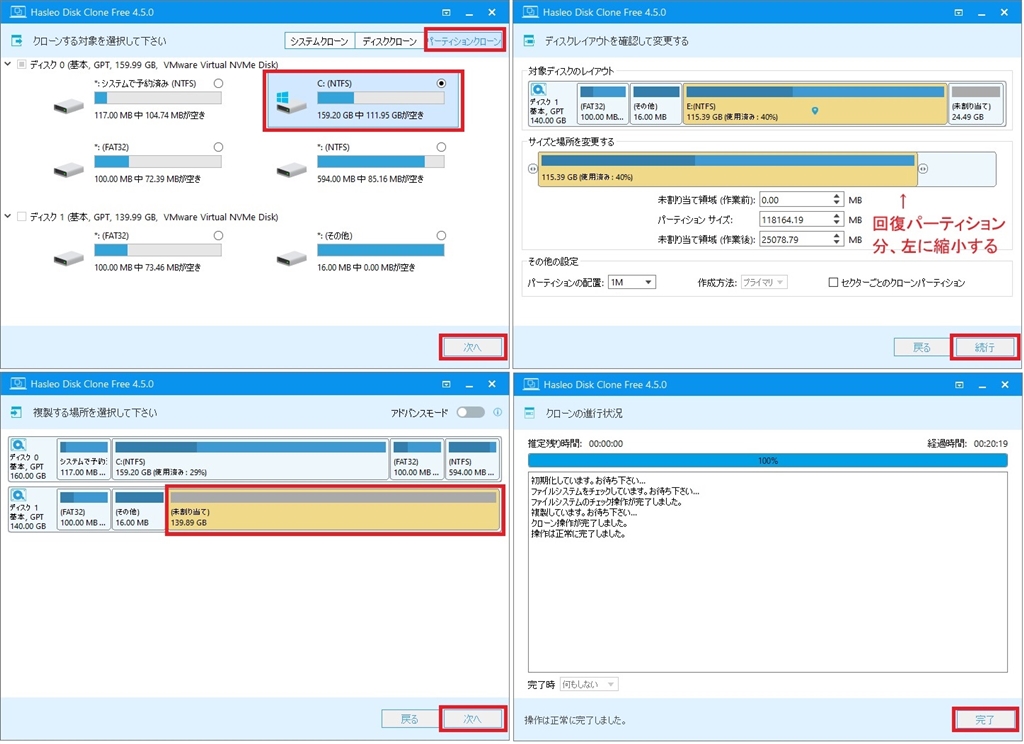
Task: Select the 未割り当て 139.89 GB block on Disk 1
Action: (334, 511)
